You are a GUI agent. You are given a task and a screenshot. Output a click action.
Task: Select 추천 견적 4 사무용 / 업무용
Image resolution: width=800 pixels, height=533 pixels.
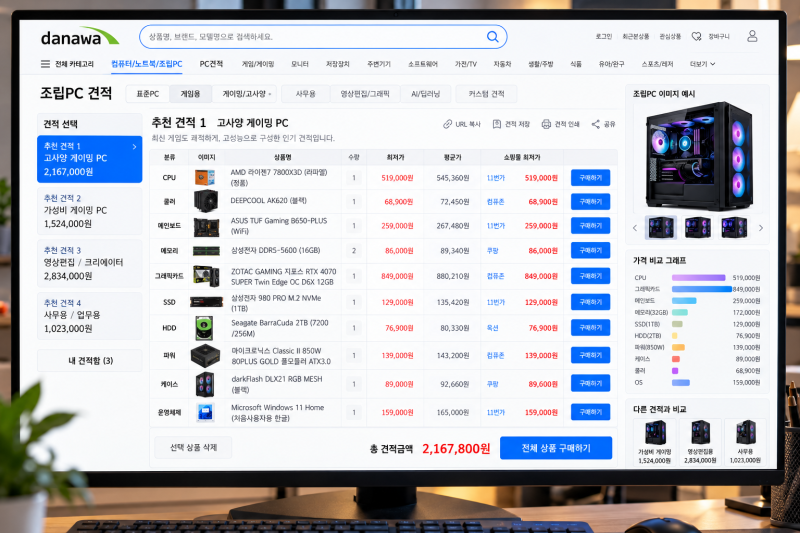tap(90, 316)
